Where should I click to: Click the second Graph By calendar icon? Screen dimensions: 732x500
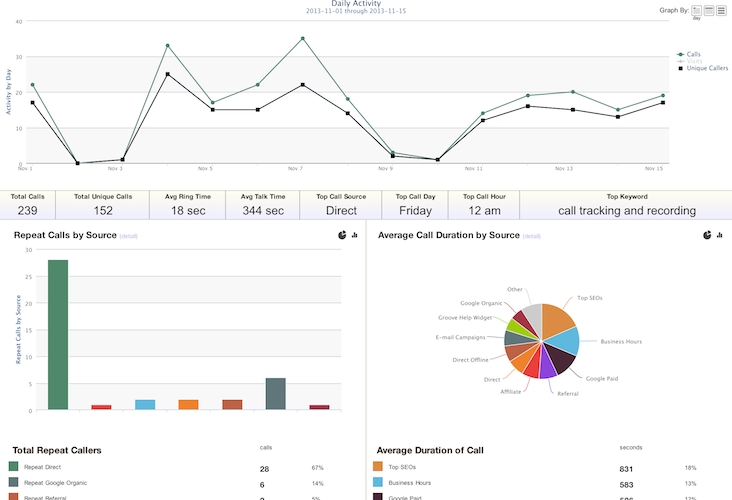(x=709, y=10)
